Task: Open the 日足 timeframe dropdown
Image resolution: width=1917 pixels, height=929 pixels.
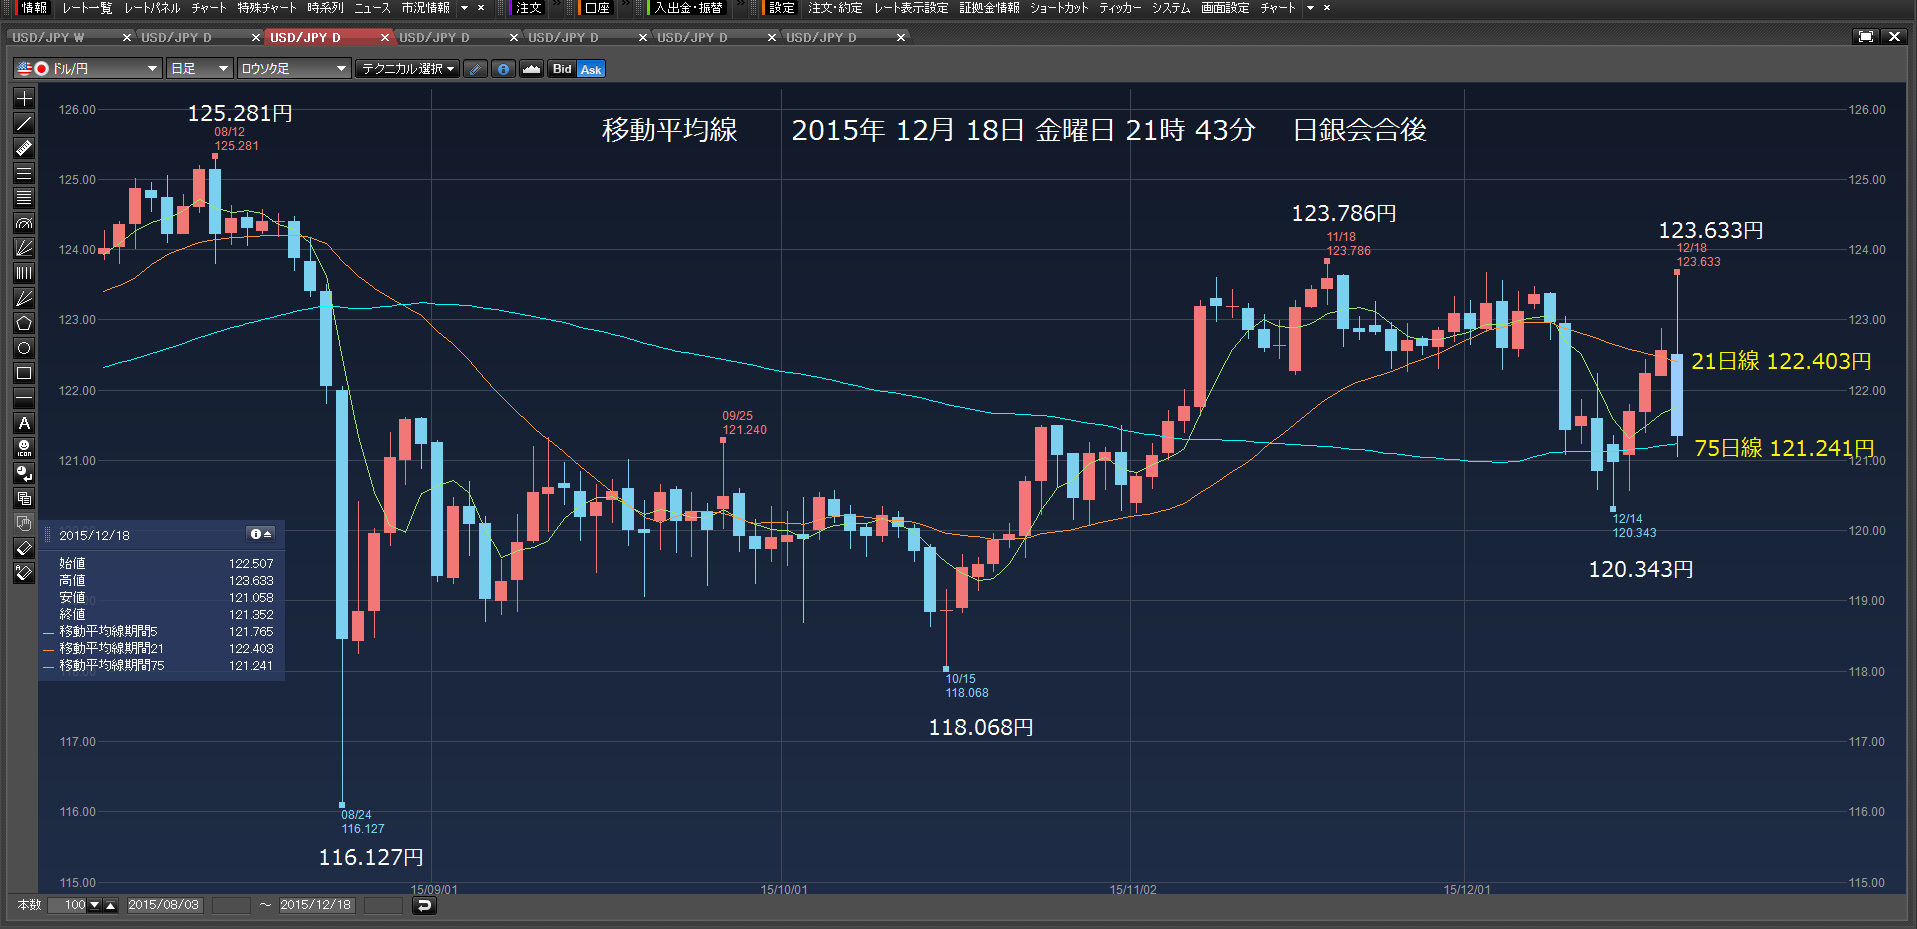Action: coord(199,69)
